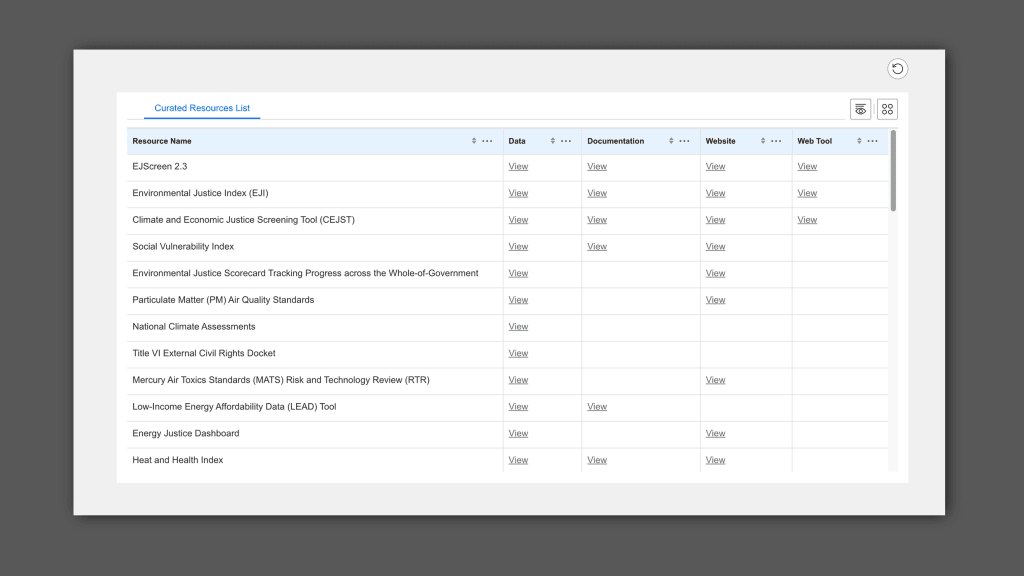1024x576 pixels.
Task: Select 'Climate and Economic Justice Screening Tool (CEJST)'
Action: click(244, 220)
